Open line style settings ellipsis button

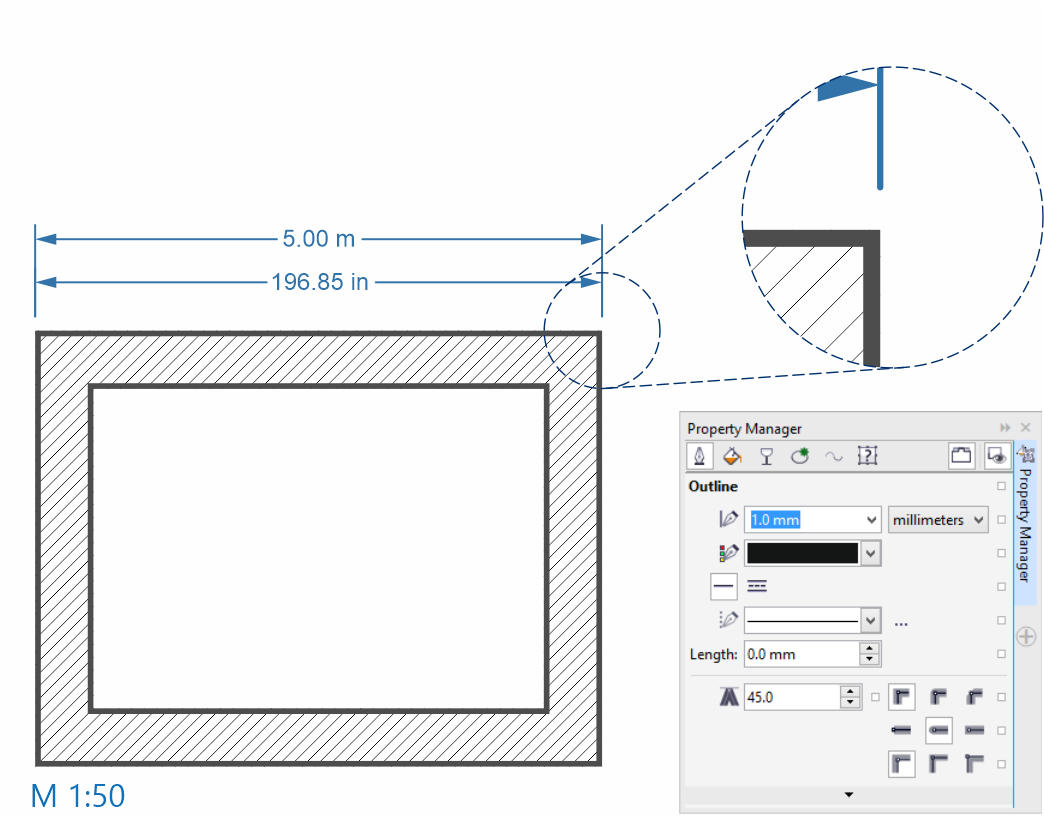click(x=901, y=624)
